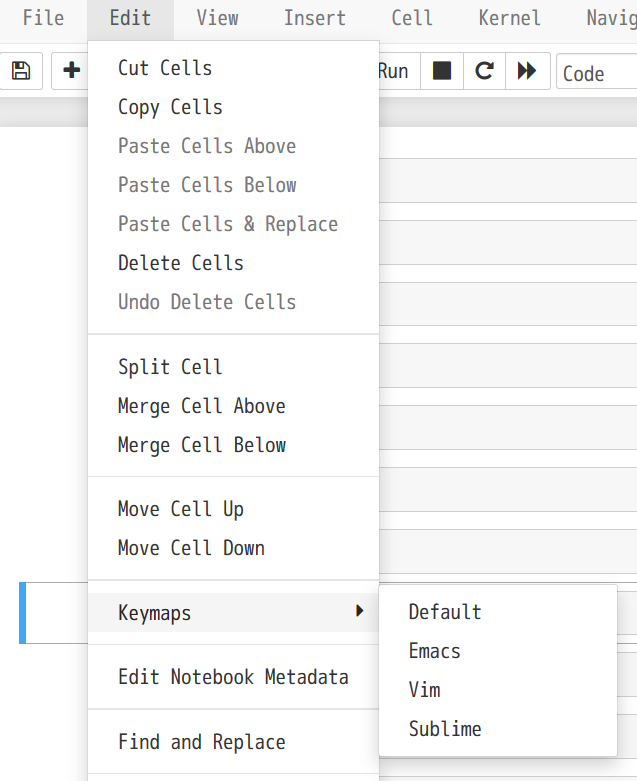
Task: Select the Default keymap
Action: (x=445, y=612)
